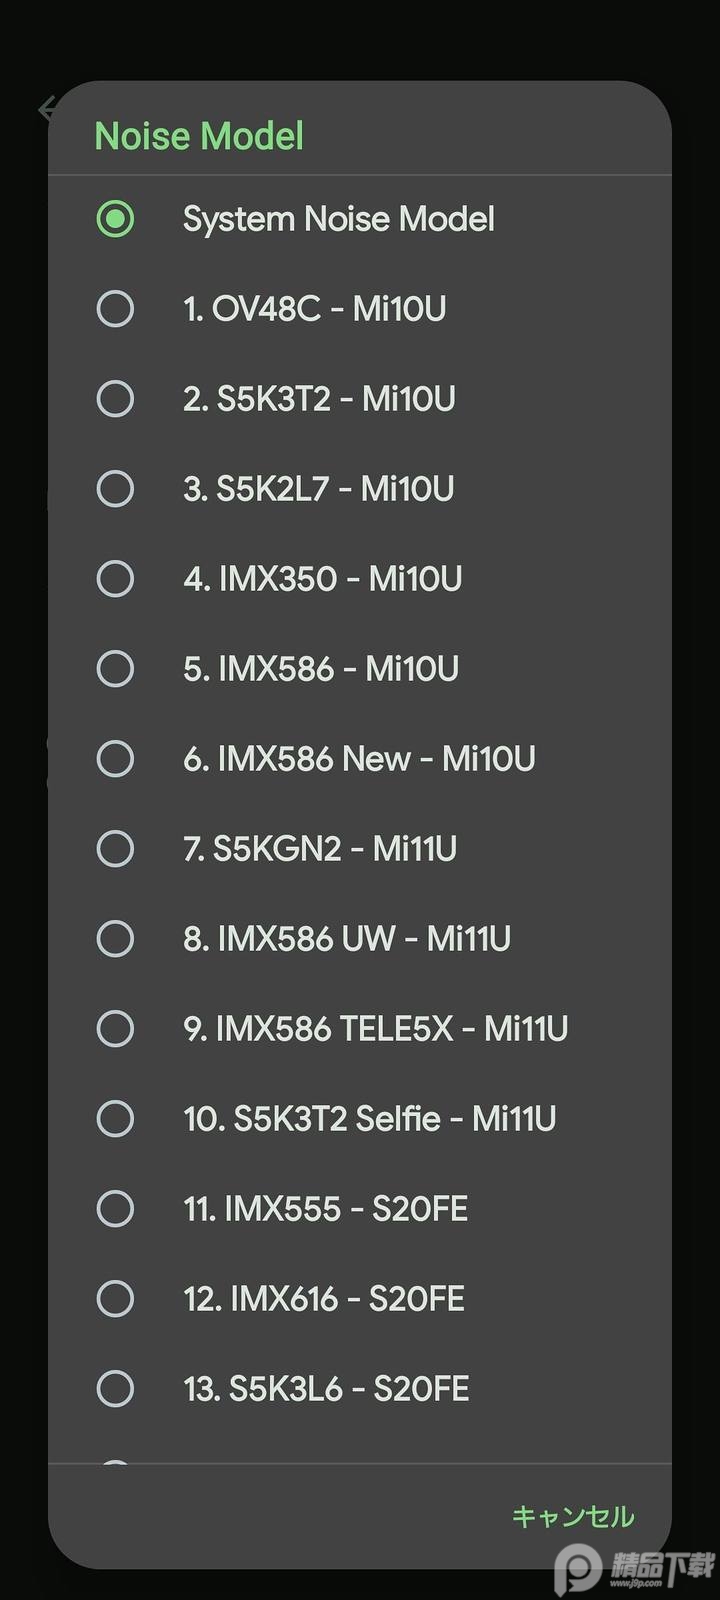The image size is (720, 1600).
Task: Select IMX586 UW - Mi11U option
Action: coord(115,939)
